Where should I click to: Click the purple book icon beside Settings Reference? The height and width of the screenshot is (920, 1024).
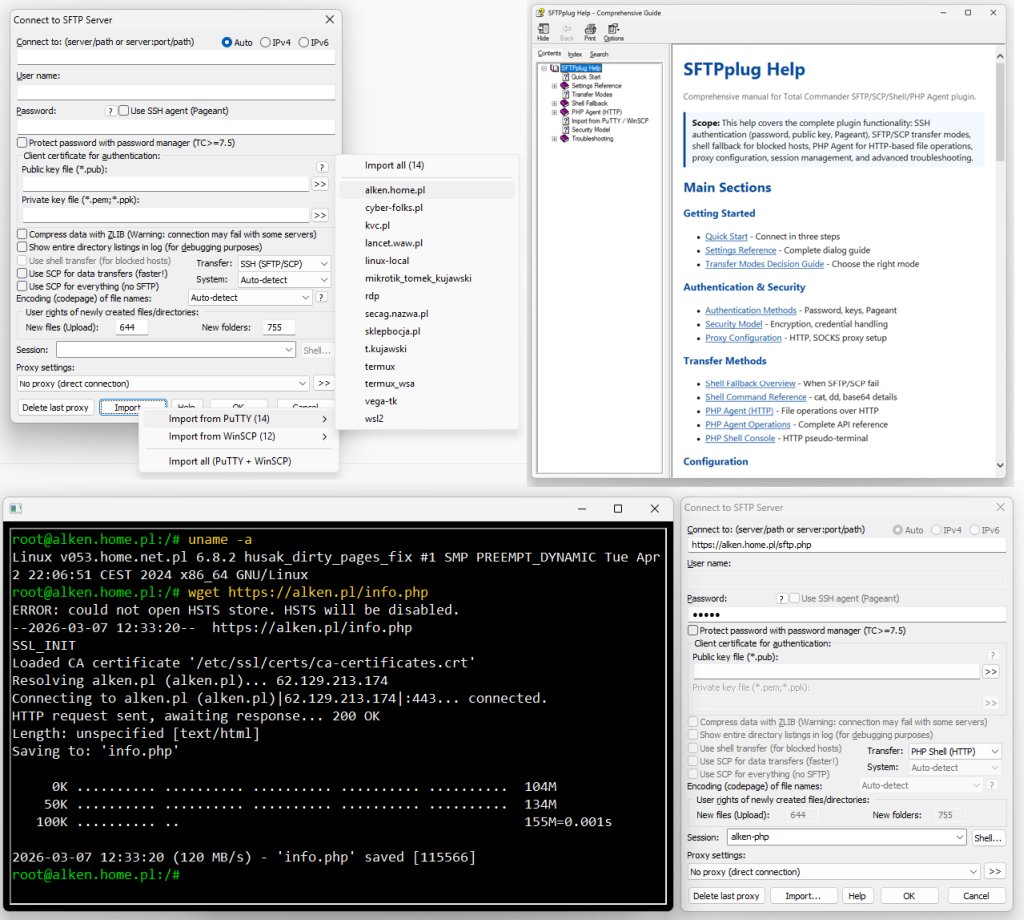click(x=565, y=86)
